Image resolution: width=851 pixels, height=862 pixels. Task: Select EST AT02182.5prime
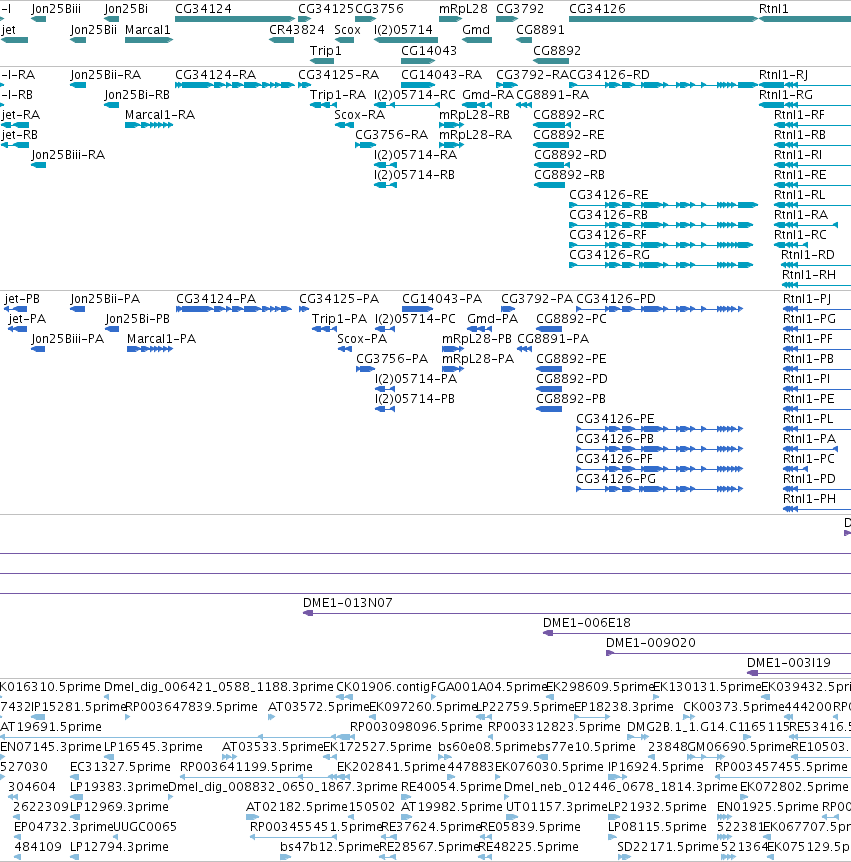pos(297,807)
